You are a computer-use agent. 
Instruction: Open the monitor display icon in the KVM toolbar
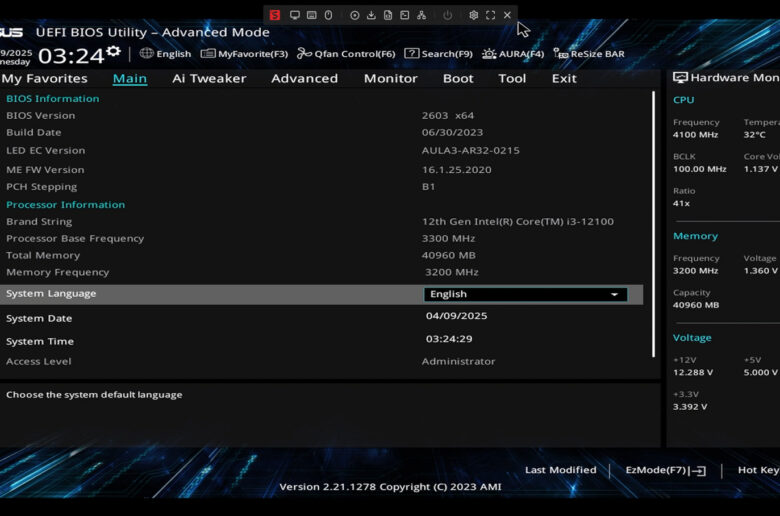pyautogui.click(x=295, y=15)
